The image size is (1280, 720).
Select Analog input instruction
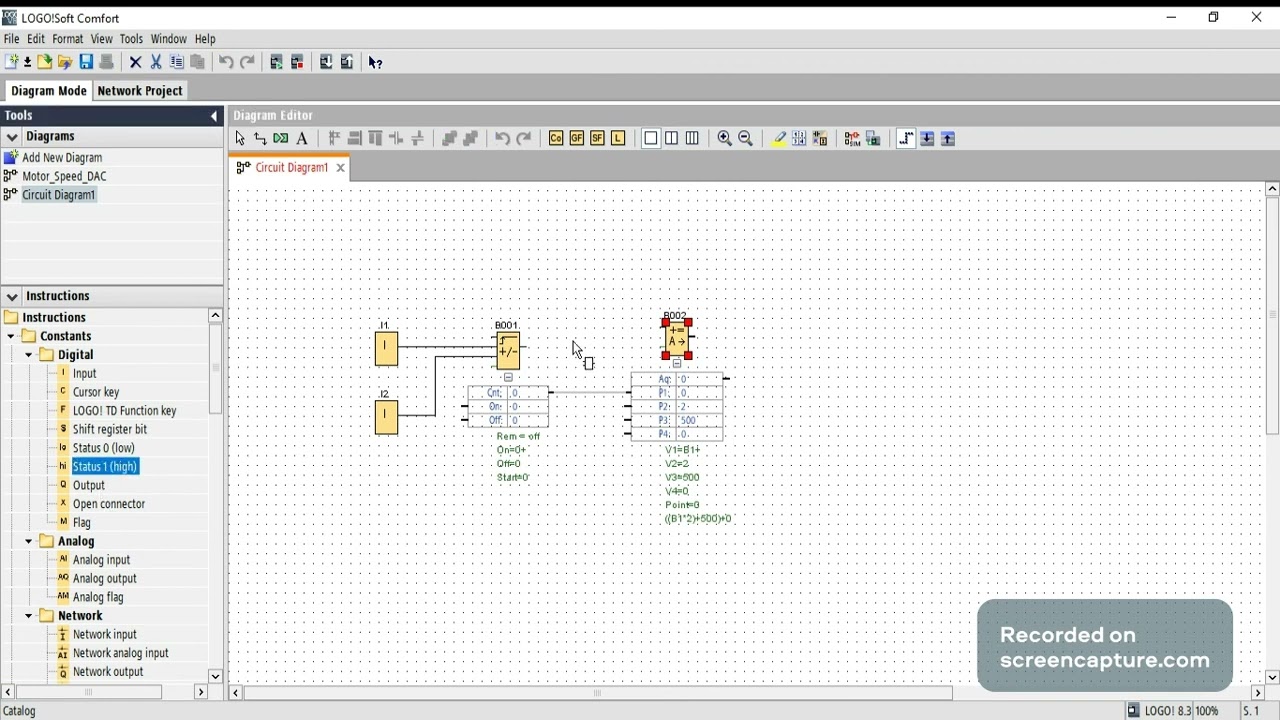(102, 560)
